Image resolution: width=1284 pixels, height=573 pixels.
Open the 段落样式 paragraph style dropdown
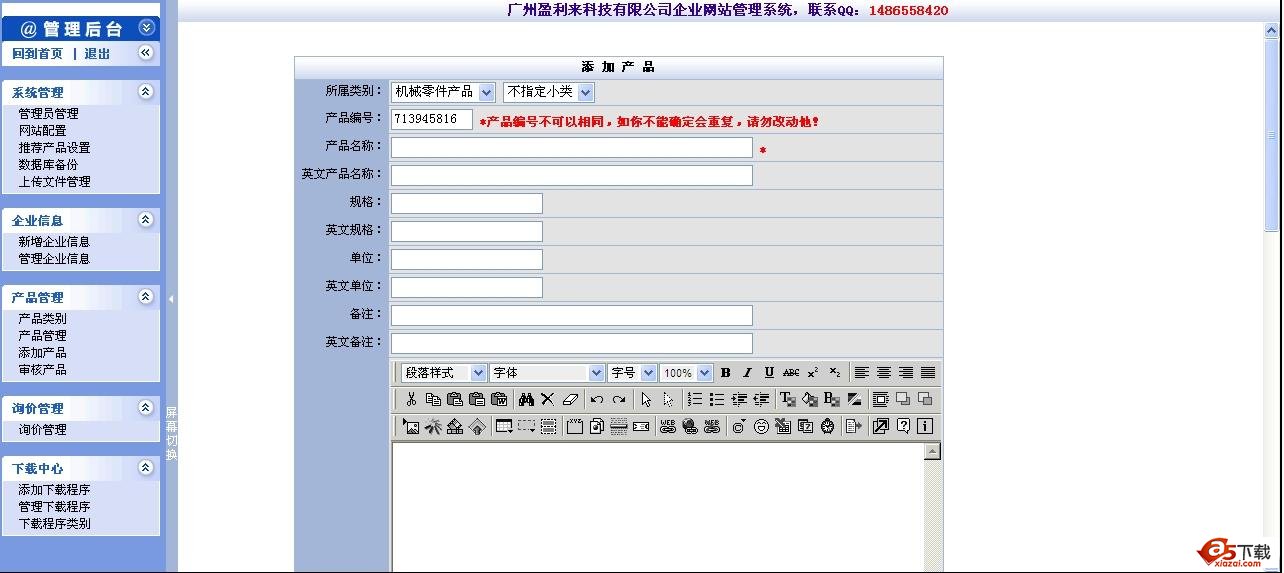[443, 373]
